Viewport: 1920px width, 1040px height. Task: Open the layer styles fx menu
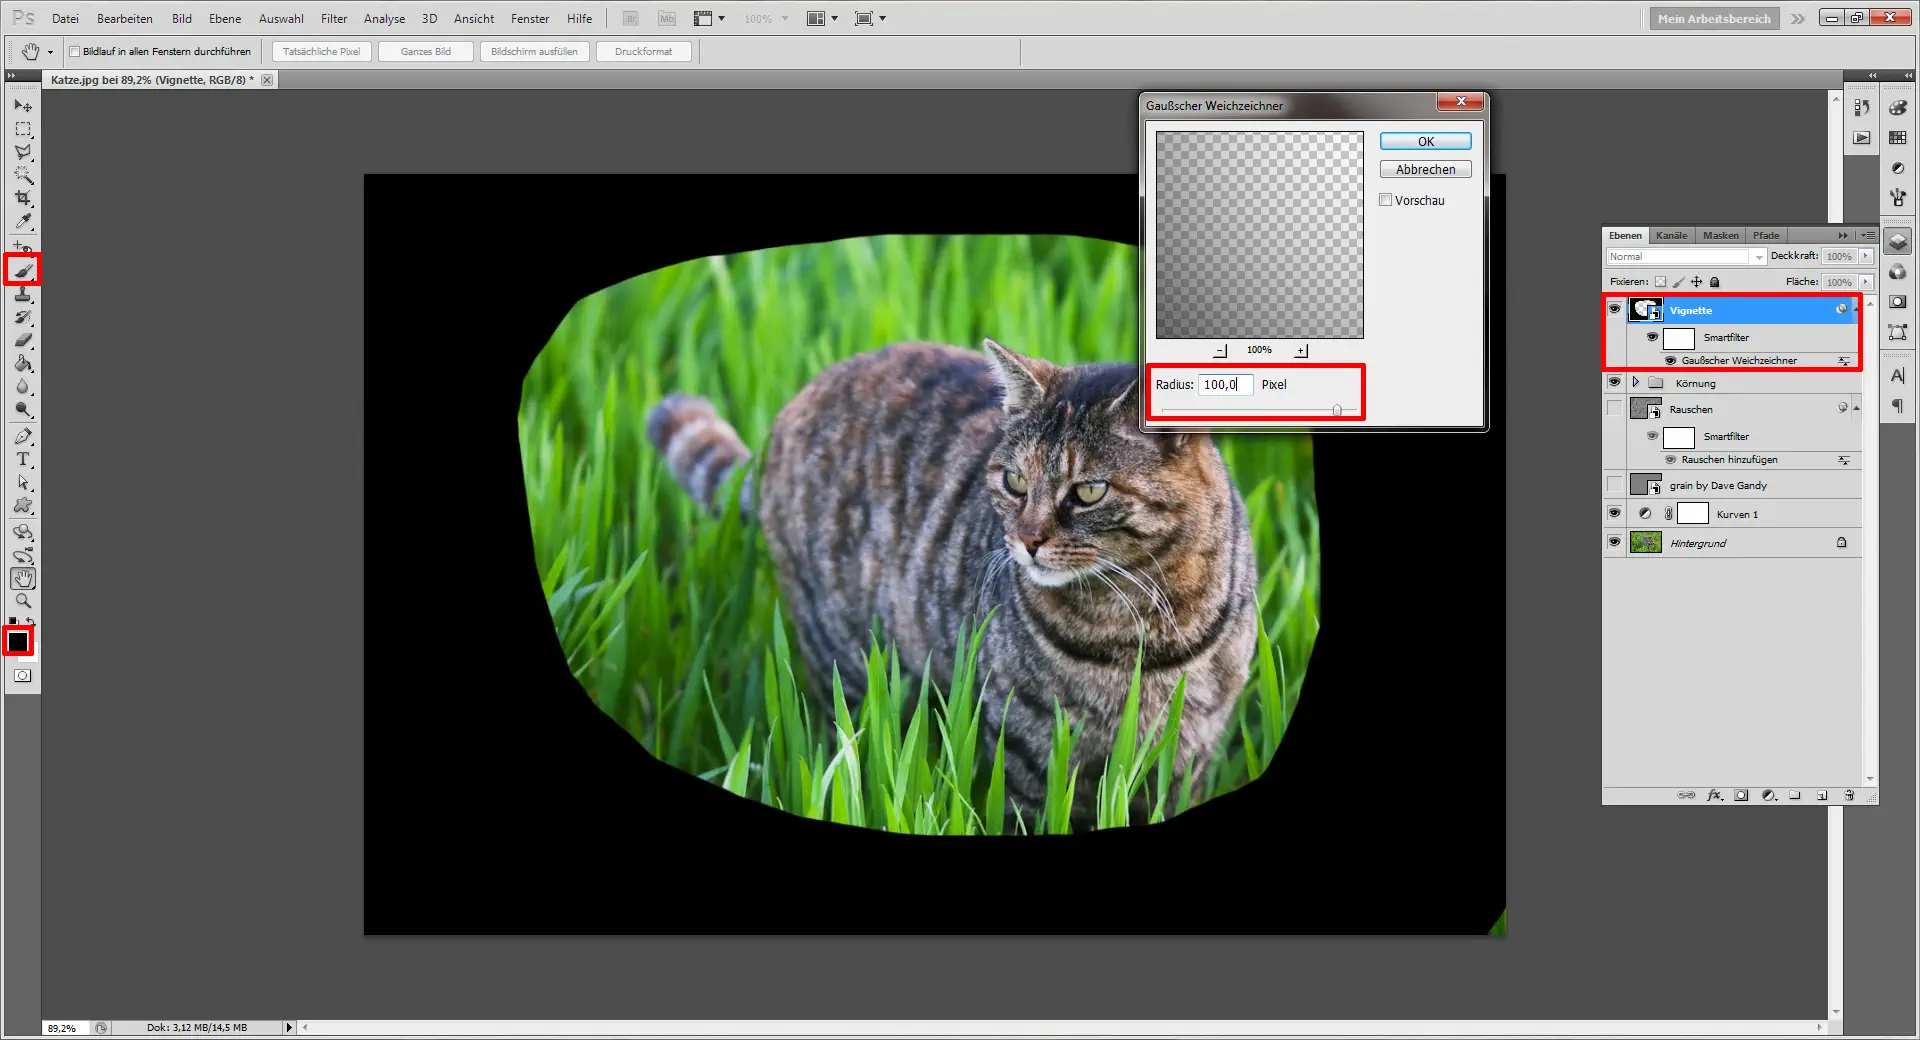tap(1716, 796)
